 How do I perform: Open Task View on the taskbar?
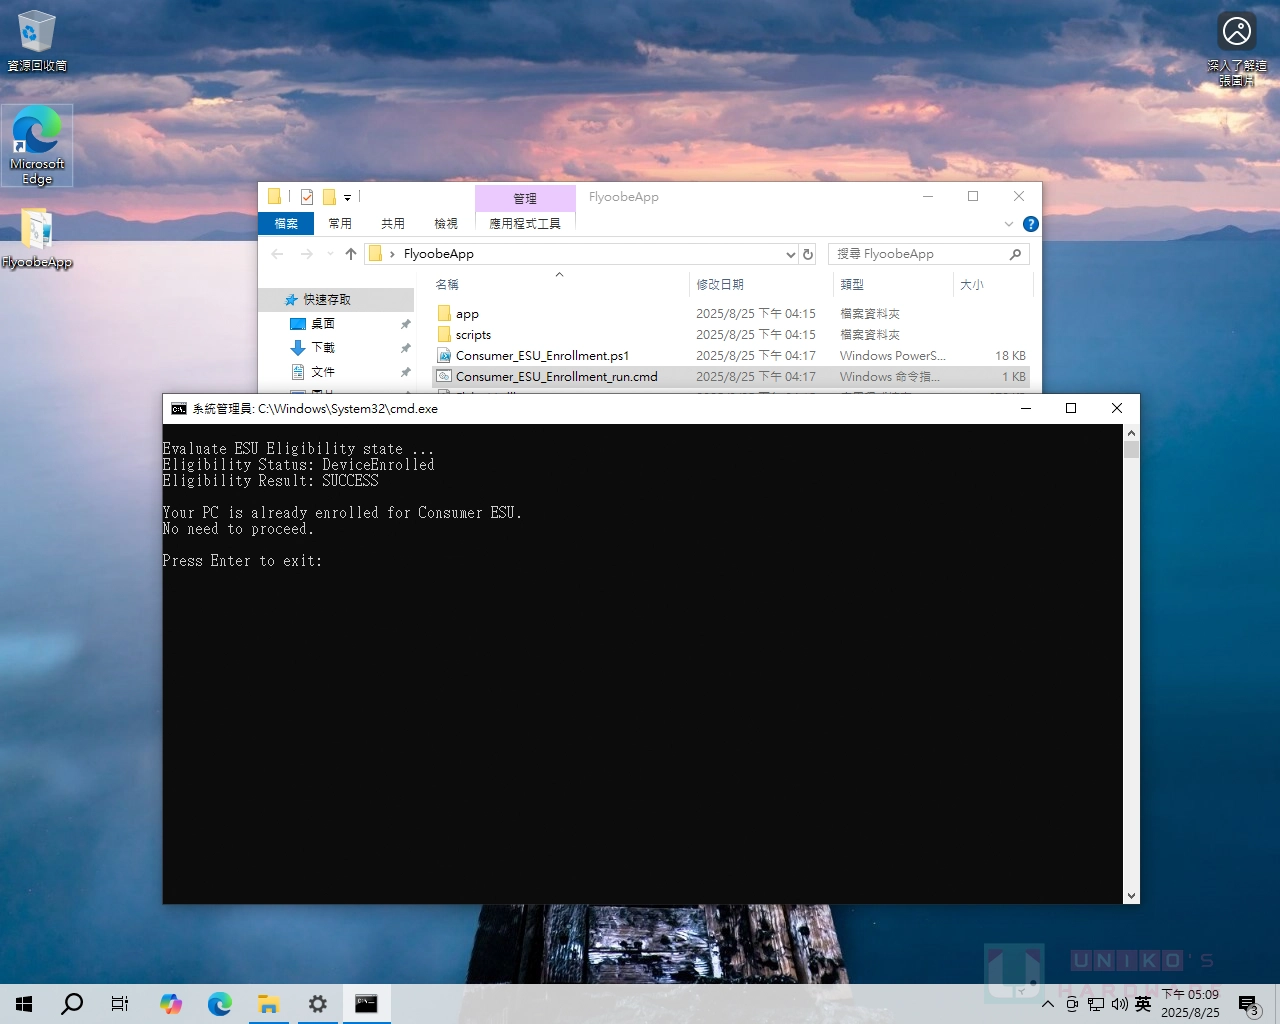coord(120,1004)
